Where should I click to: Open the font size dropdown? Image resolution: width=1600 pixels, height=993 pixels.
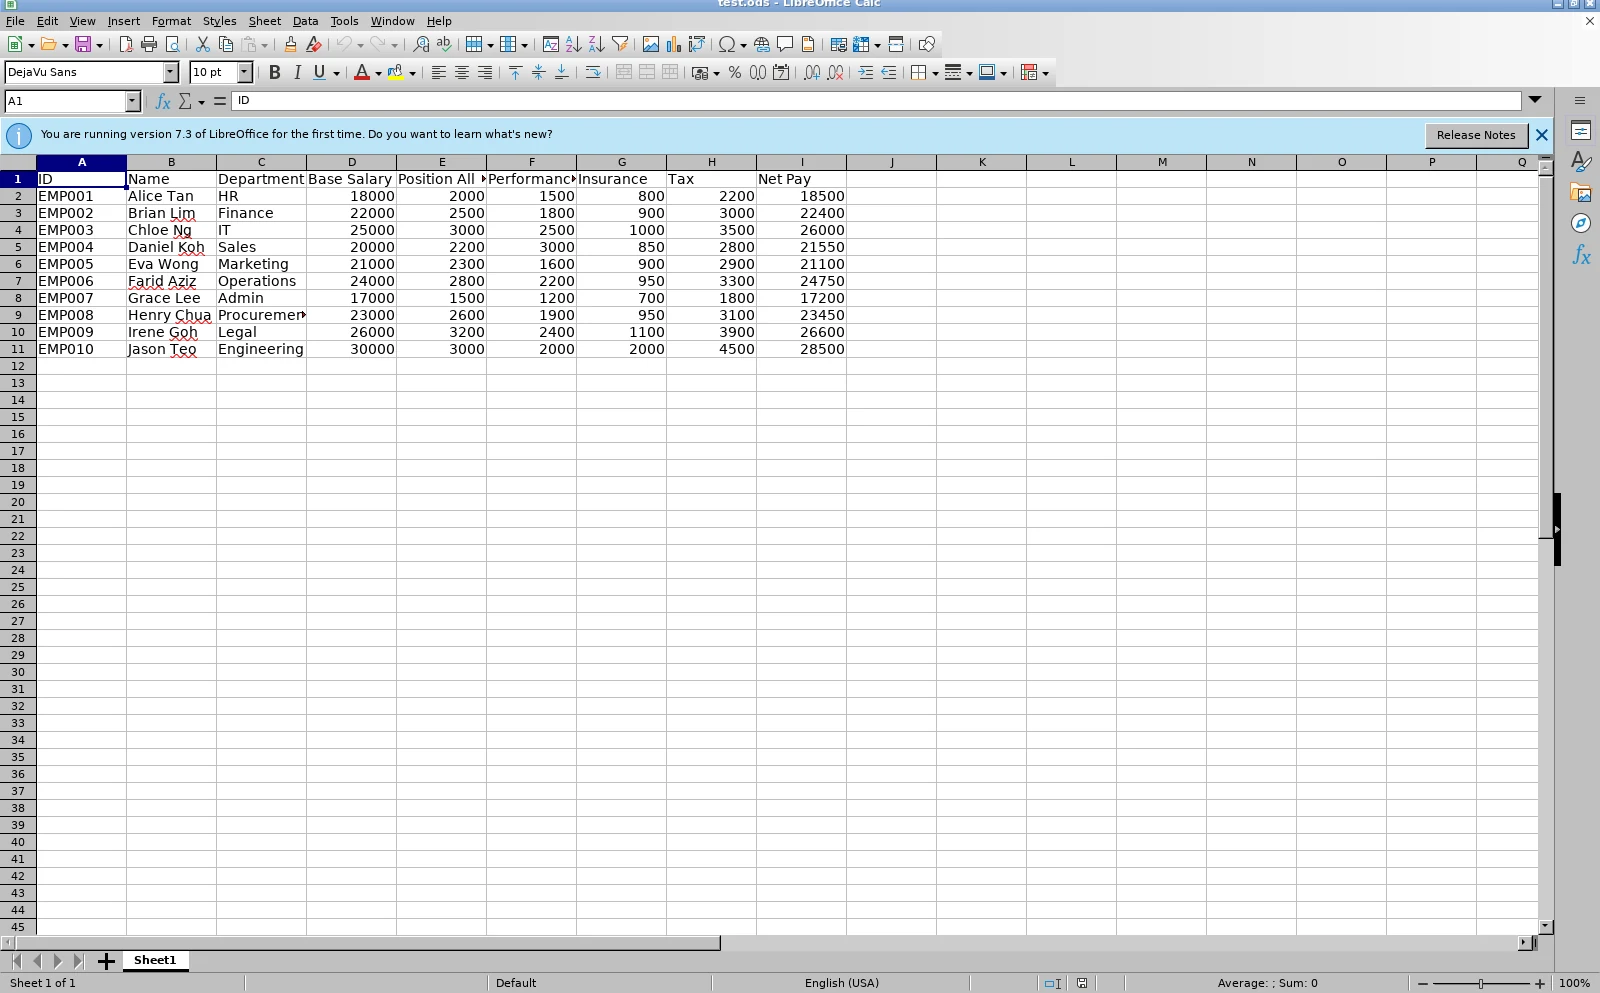[245, 72]
